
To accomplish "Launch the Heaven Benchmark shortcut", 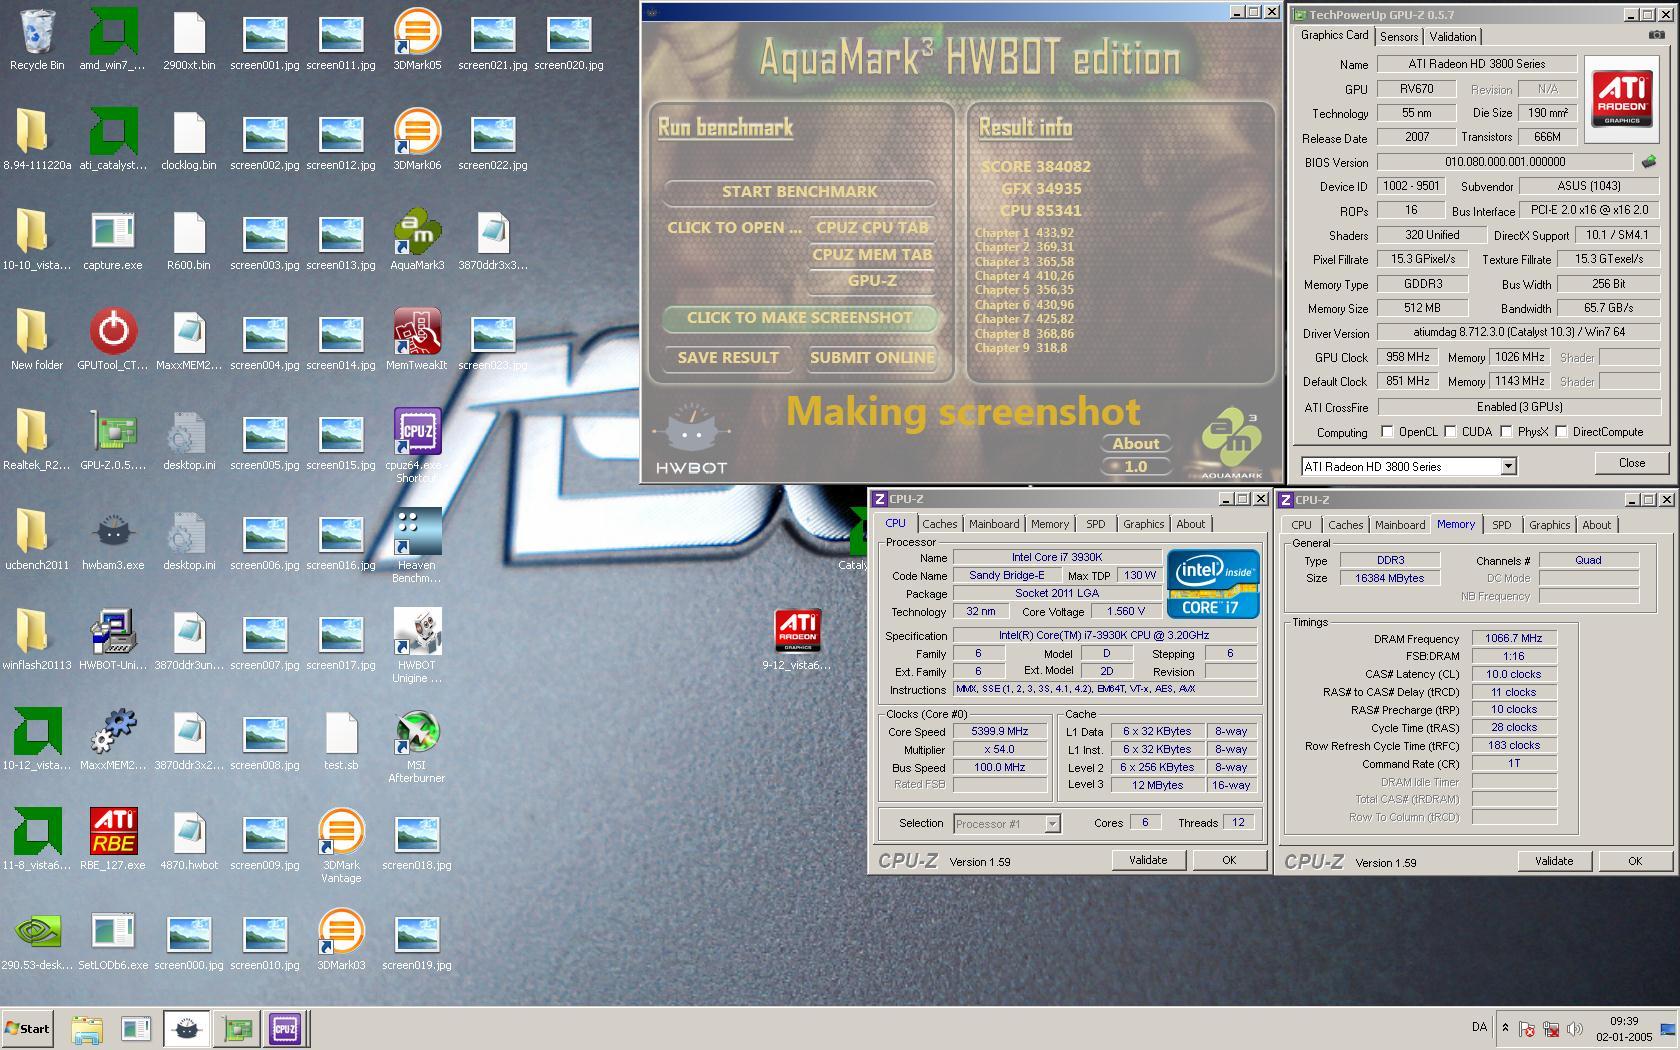I will [x=417, y=545].
